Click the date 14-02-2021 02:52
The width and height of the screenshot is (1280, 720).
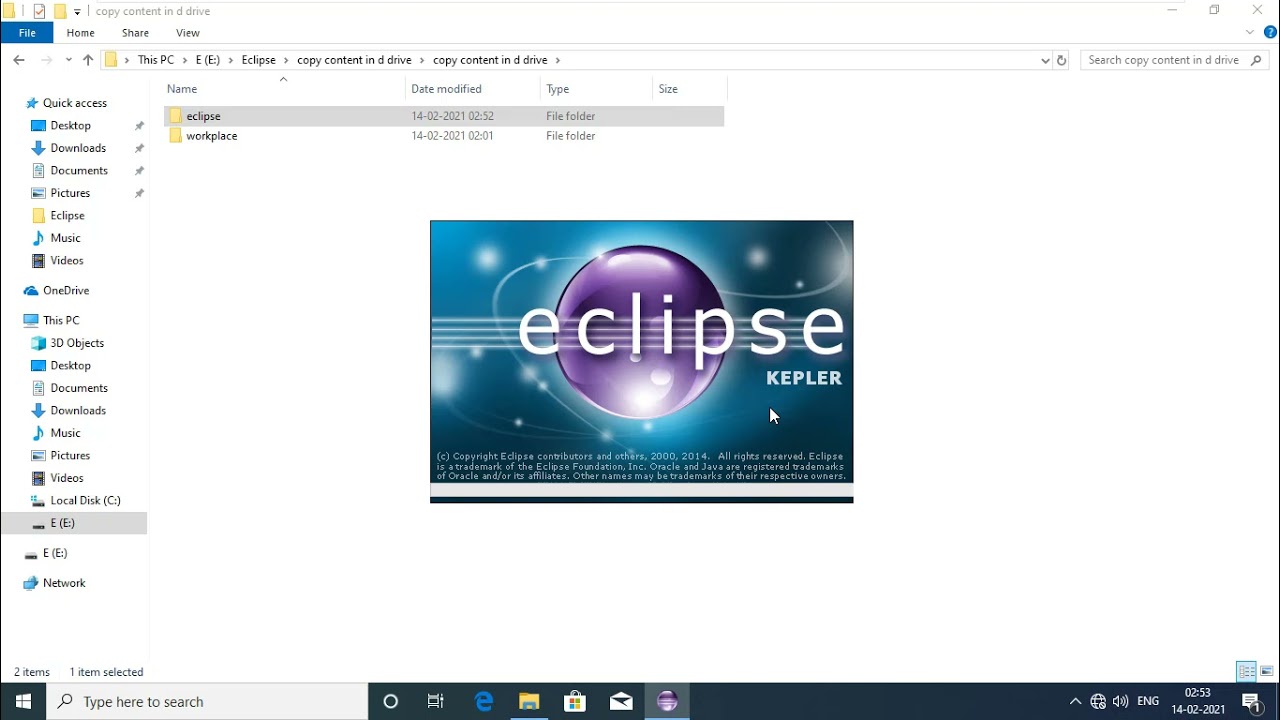[x=452, y=116]
